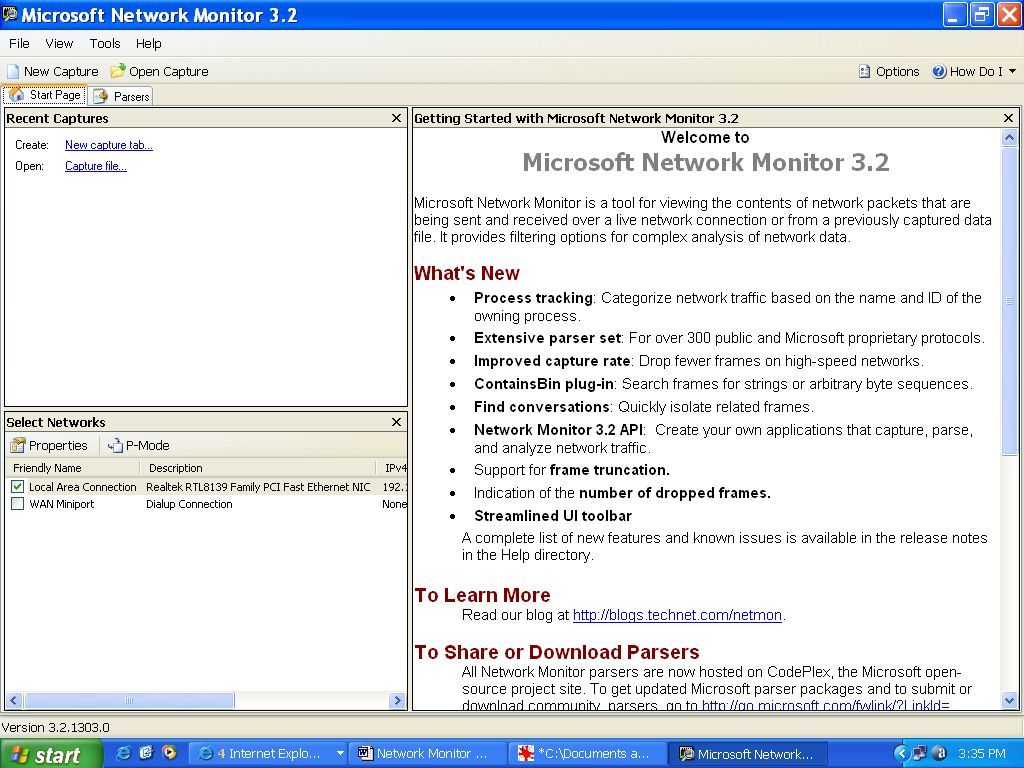Switch to the Parsers tab
Screen dimensions: 1024x768
(x=122, y=96)
